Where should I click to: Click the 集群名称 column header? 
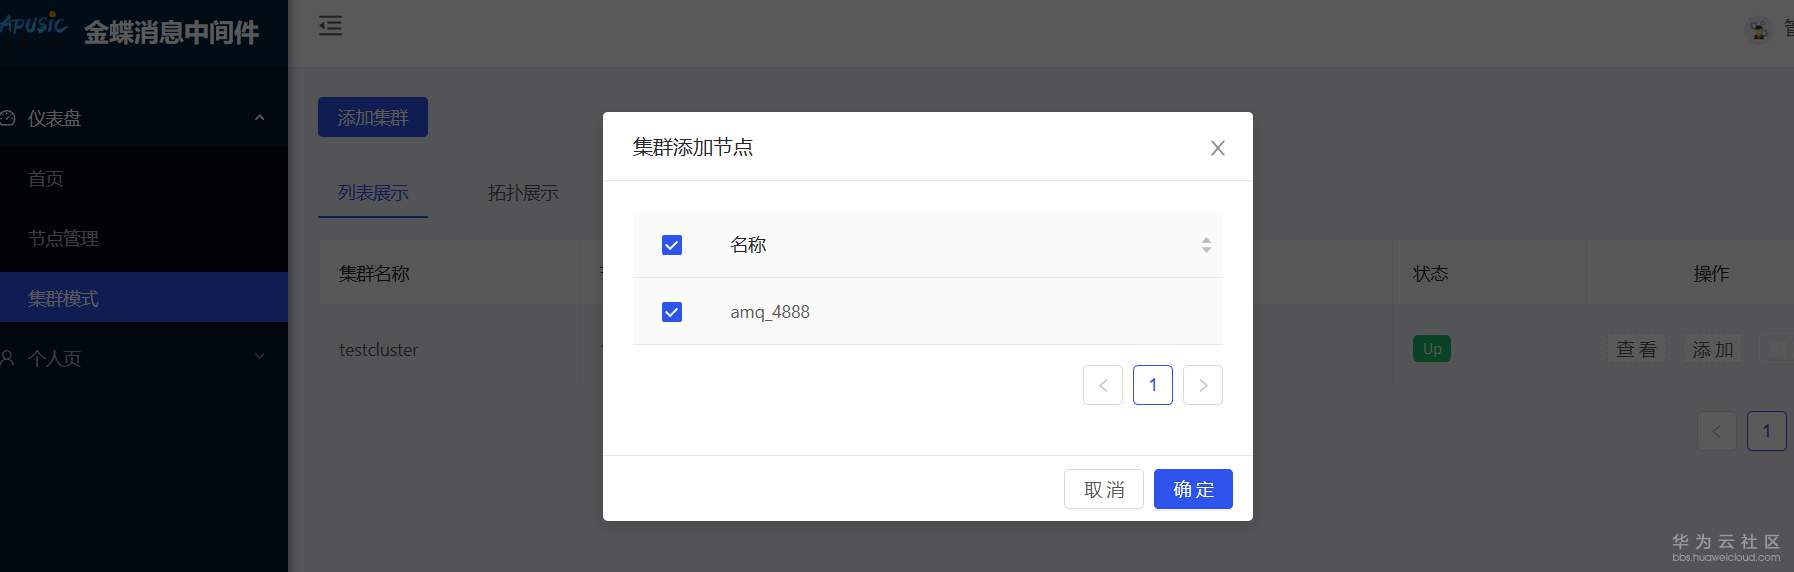tap(374, 273)
